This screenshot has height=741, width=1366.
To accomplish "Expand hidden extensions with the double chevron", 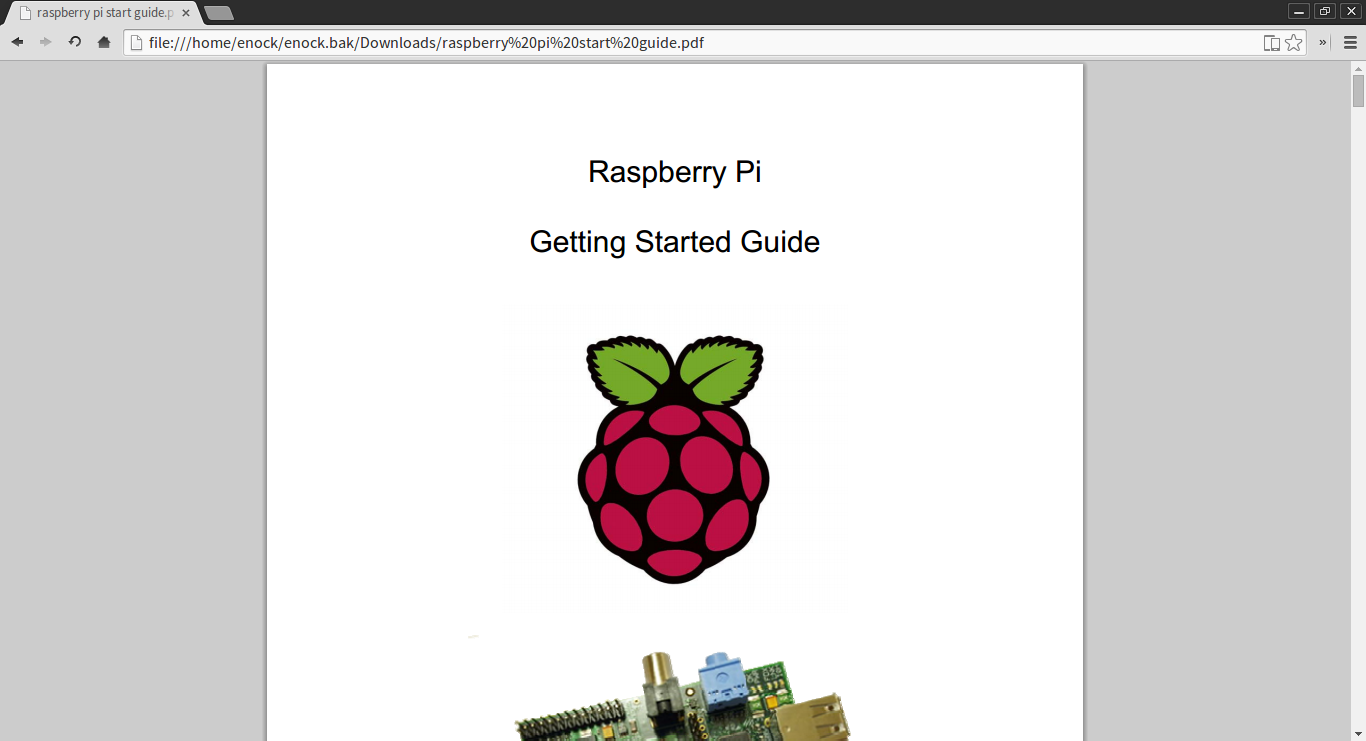I will [1323, 42].
